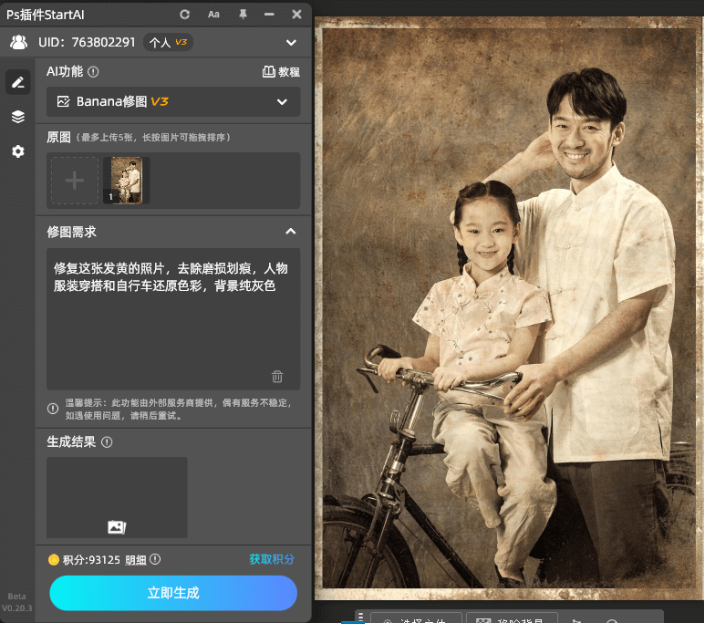Open the layers stack icon in sidebar
The width and height of the screenshot is (704, 624).
click(x=18, y=117)
